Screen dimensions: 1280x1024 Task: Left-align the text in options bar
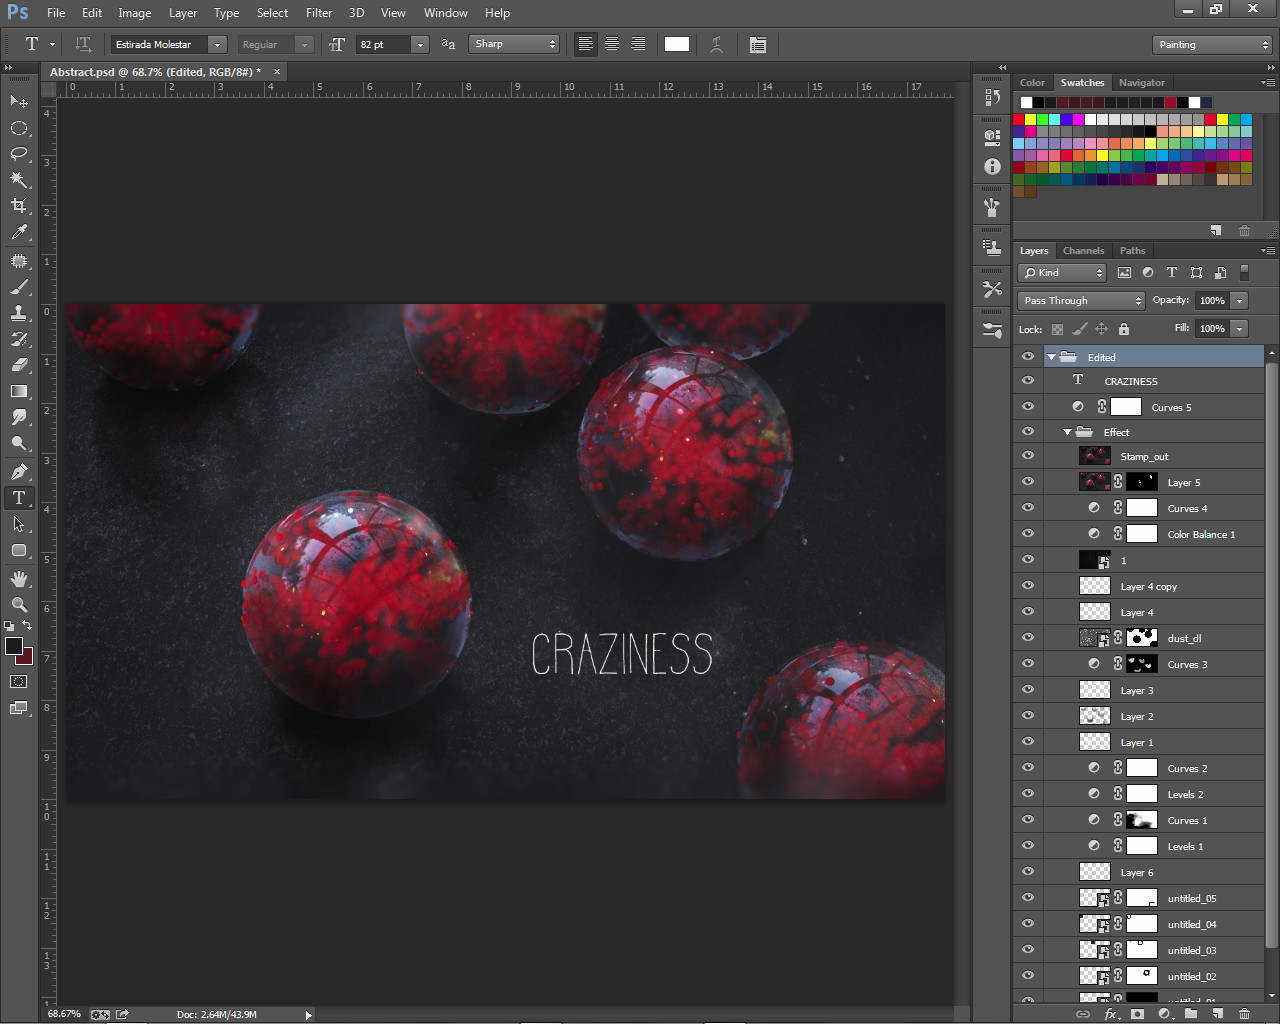[586, 44]
